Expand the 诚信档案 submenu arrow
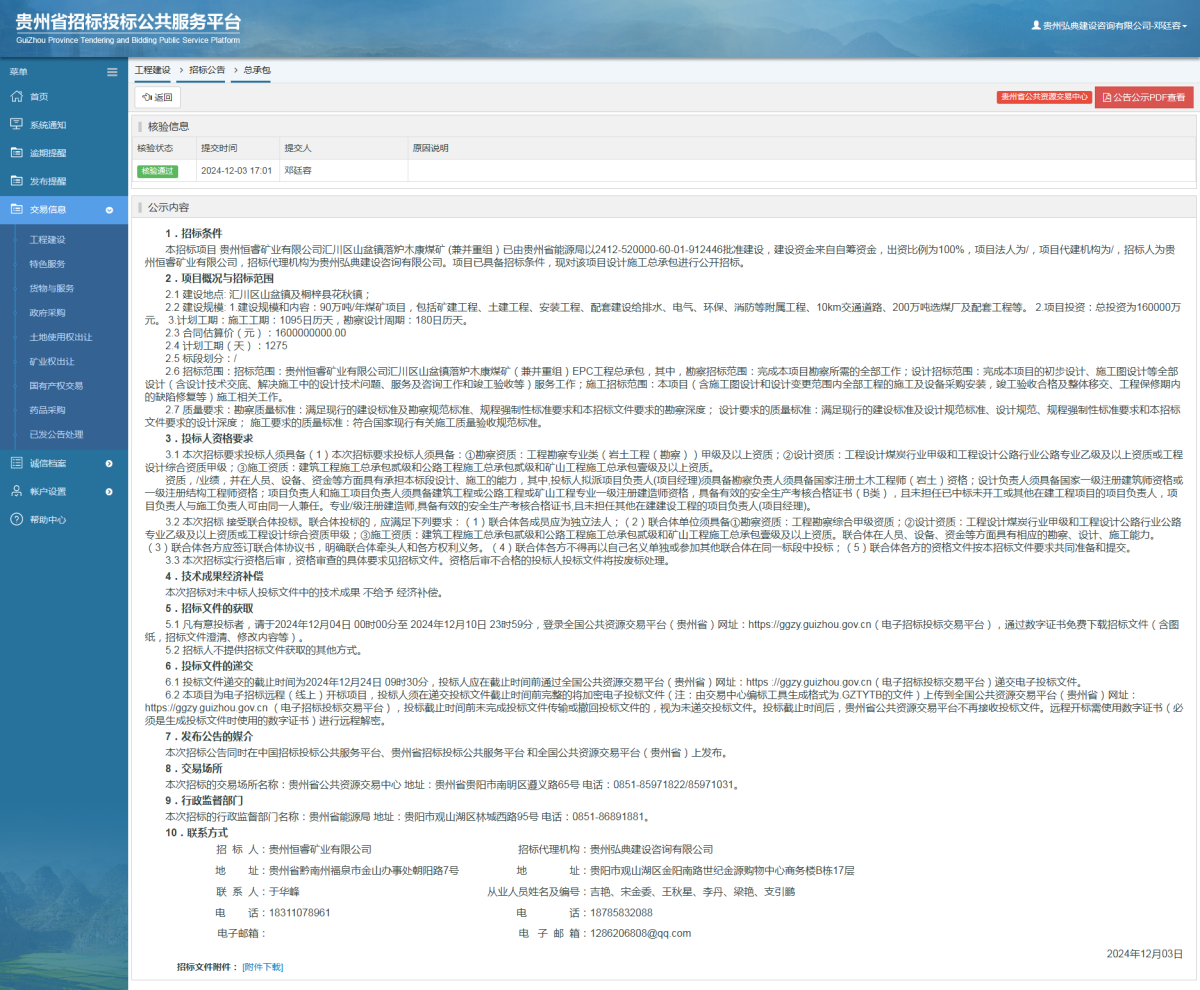Screen dimensions: 1200x990 [109, 463]
